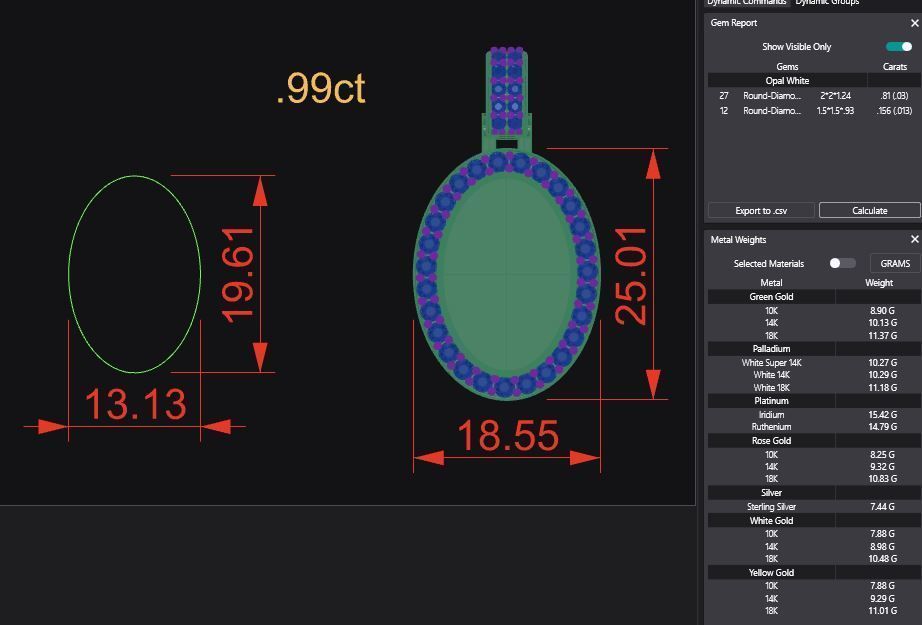Click the Weight column header
922x625 pixels.
(x=878, y=283)
